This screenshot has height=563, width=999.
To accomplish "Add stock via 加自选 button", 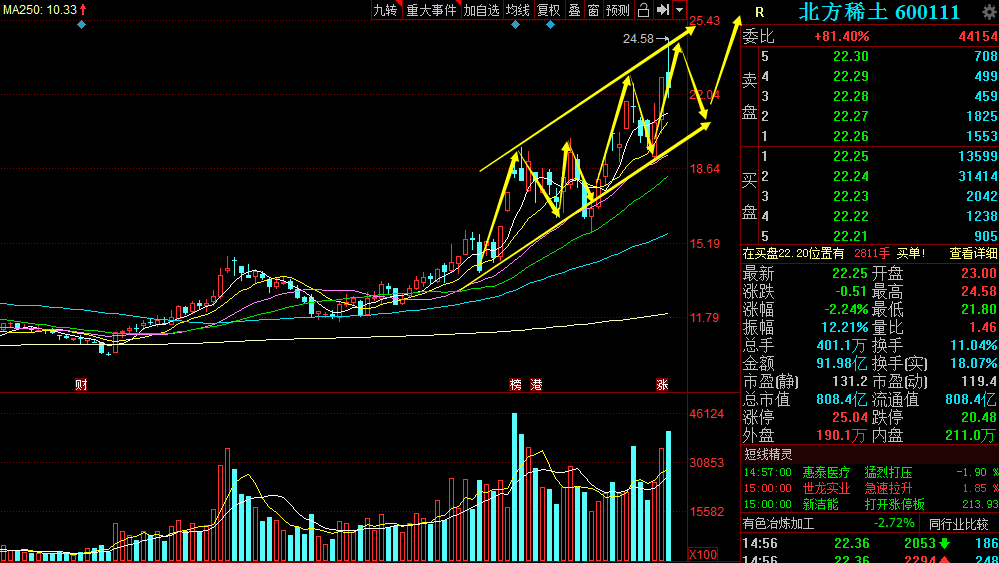I will coord(481,10).
